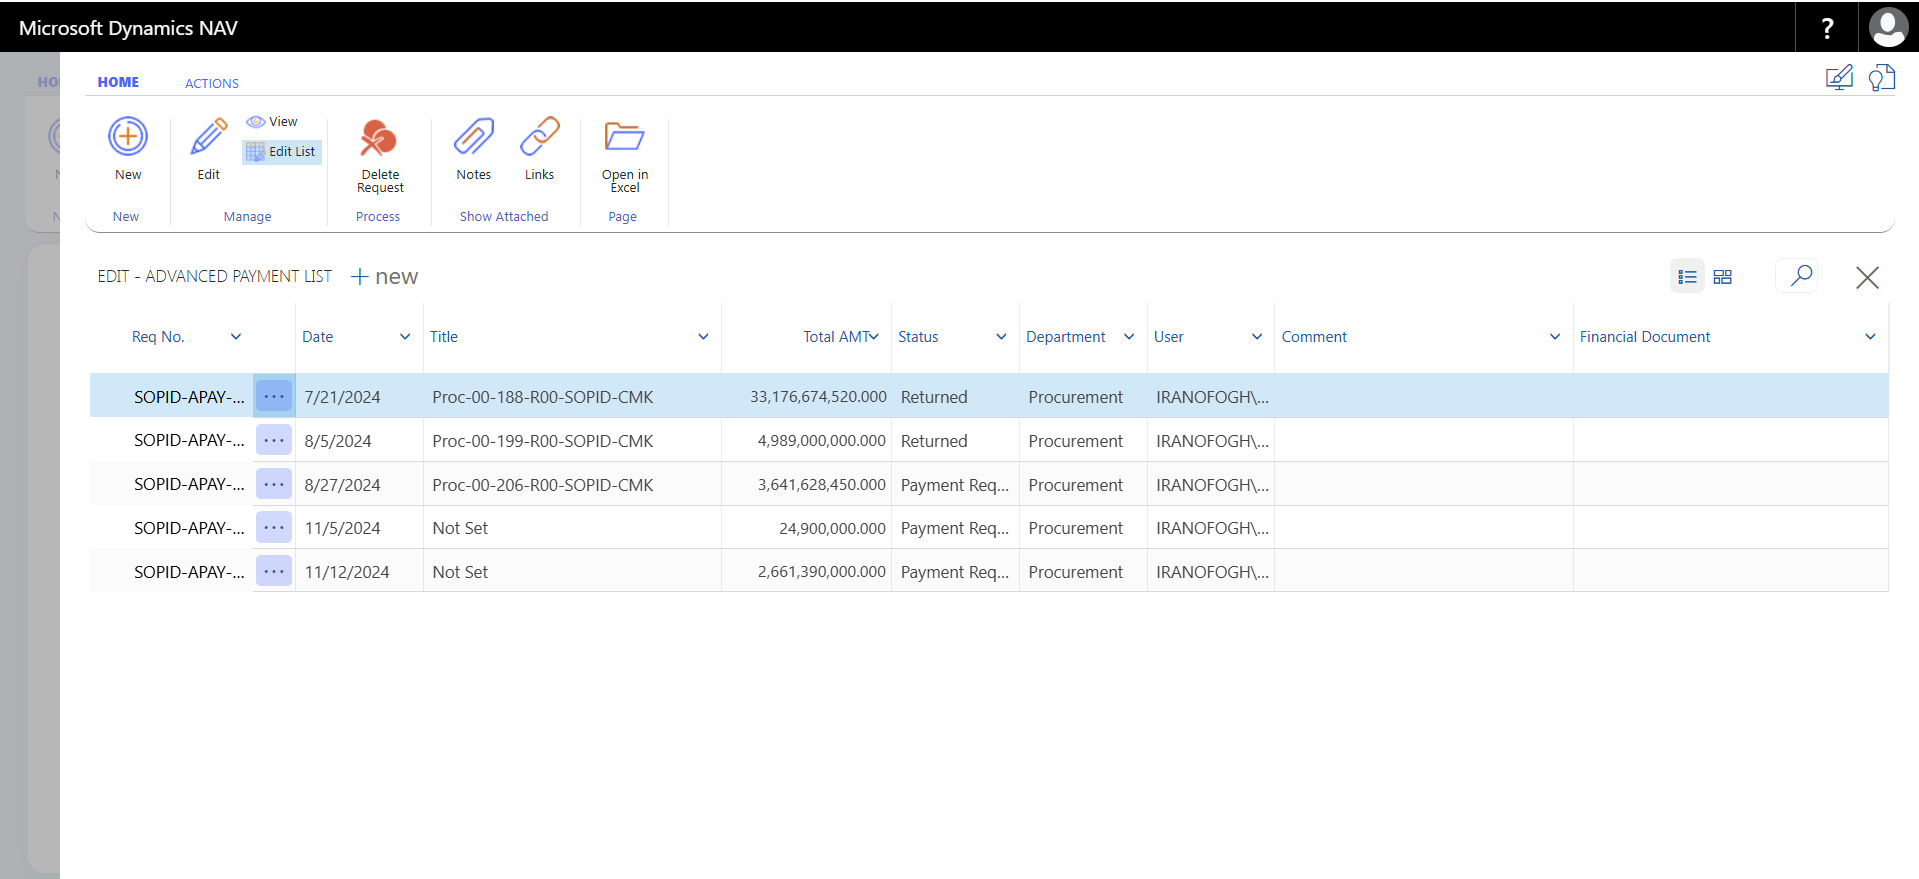The image size is (1919, 879).
Task: Open the help question mark icon
Action: [x=1827, y=28]
